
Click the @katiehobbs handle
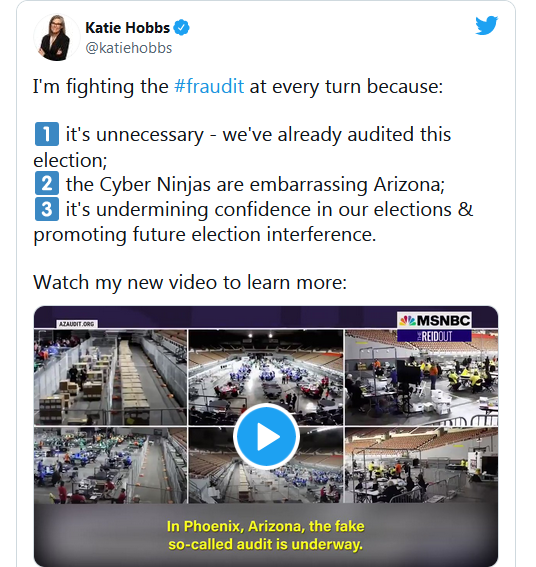[x=128, y=48]
